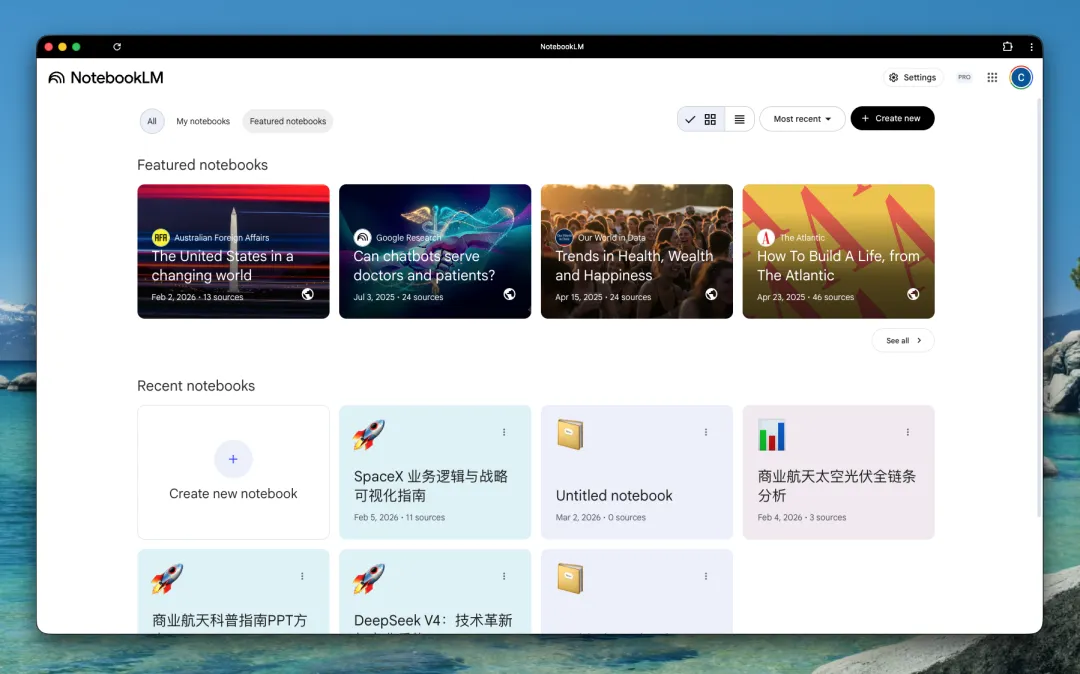
Task: Open the 商业航天太空光伏全链条分析 notebook
Action: [x=839, y=472]
